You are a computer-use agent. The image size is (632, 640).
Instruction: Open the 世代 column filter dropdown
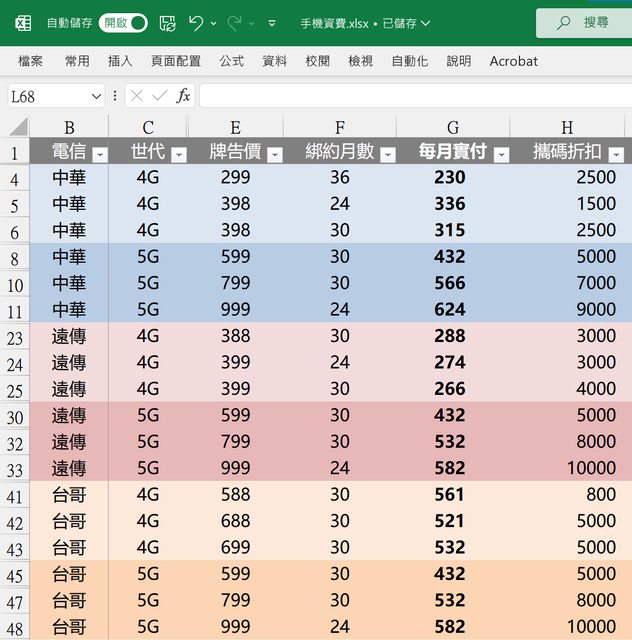(178, 154)
